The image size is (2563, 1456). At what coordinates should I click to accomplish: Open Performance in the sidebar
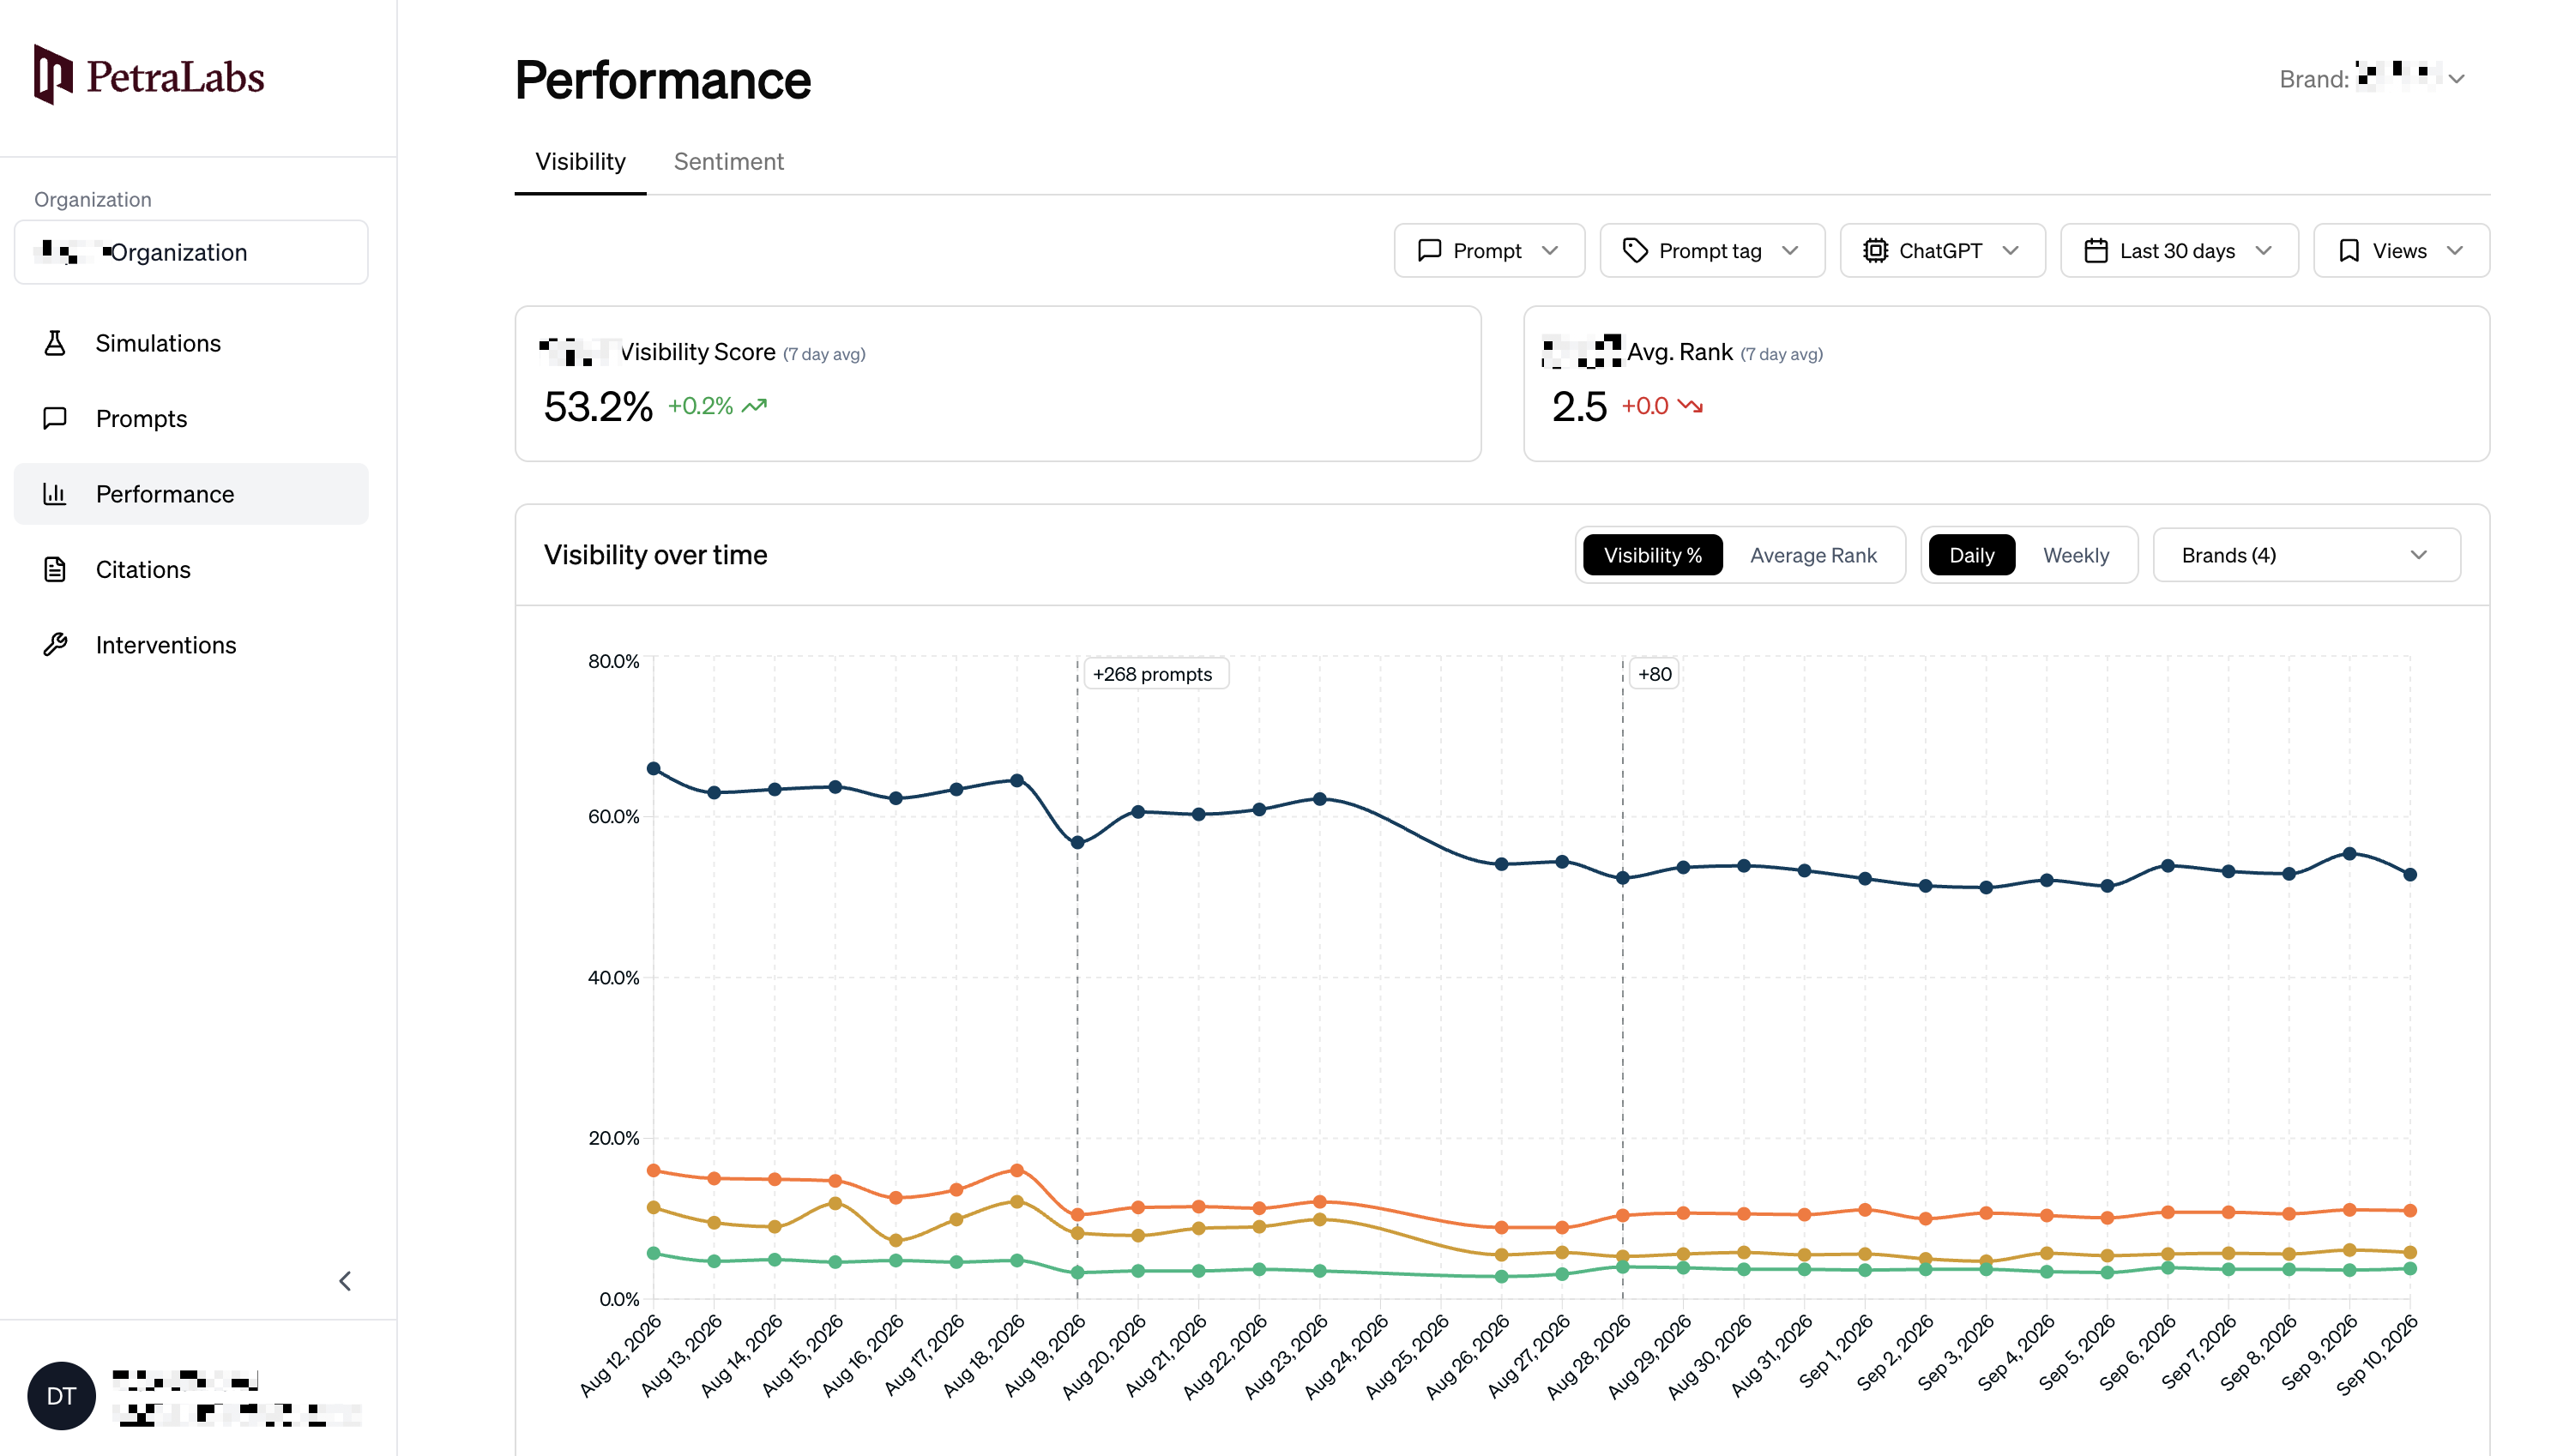191,493
